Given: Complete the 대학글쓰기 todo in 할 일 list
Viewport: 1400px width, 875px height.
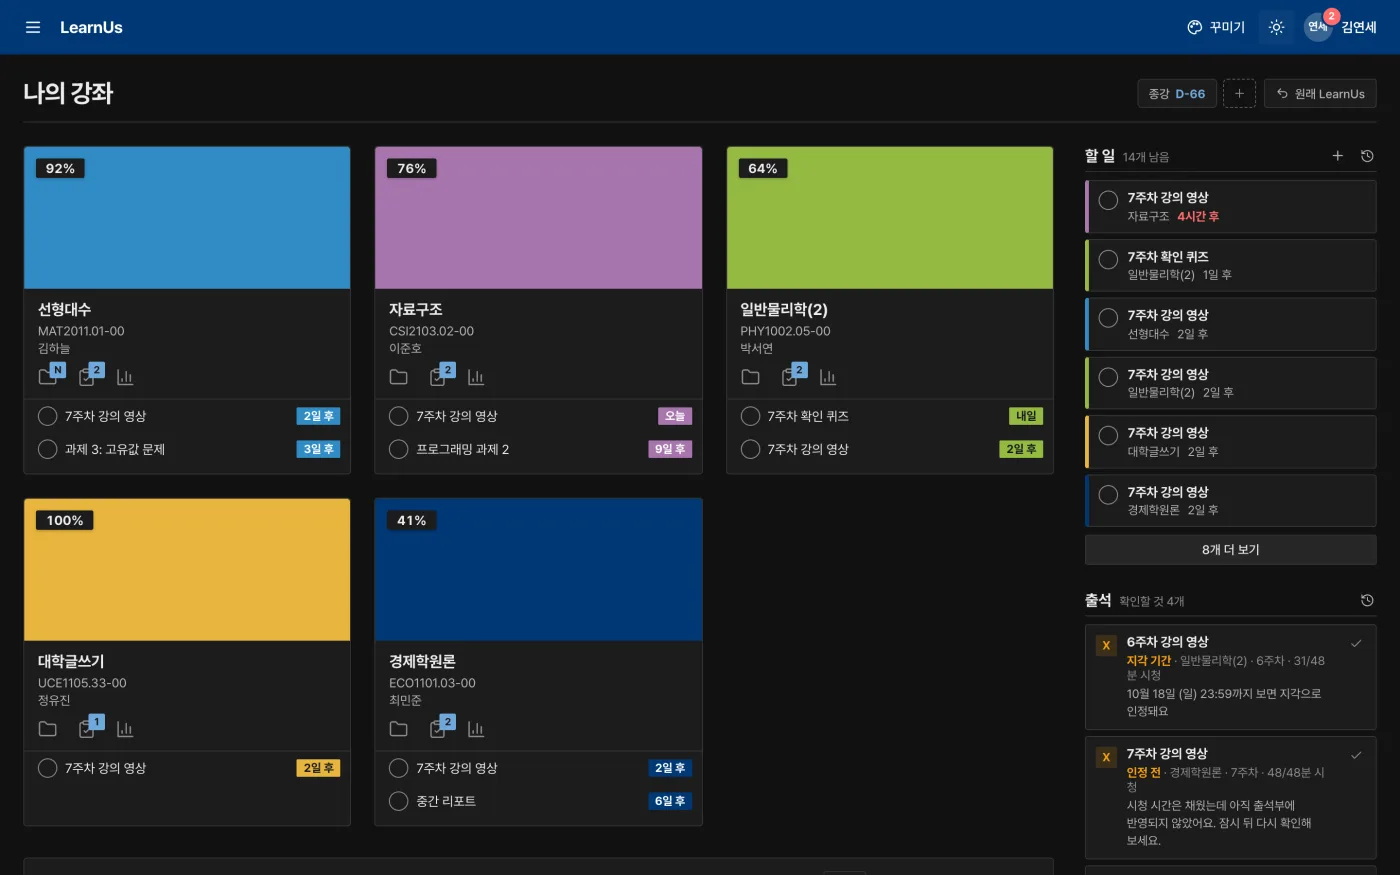Looking at the screenshot, I should pos(1108,436).
